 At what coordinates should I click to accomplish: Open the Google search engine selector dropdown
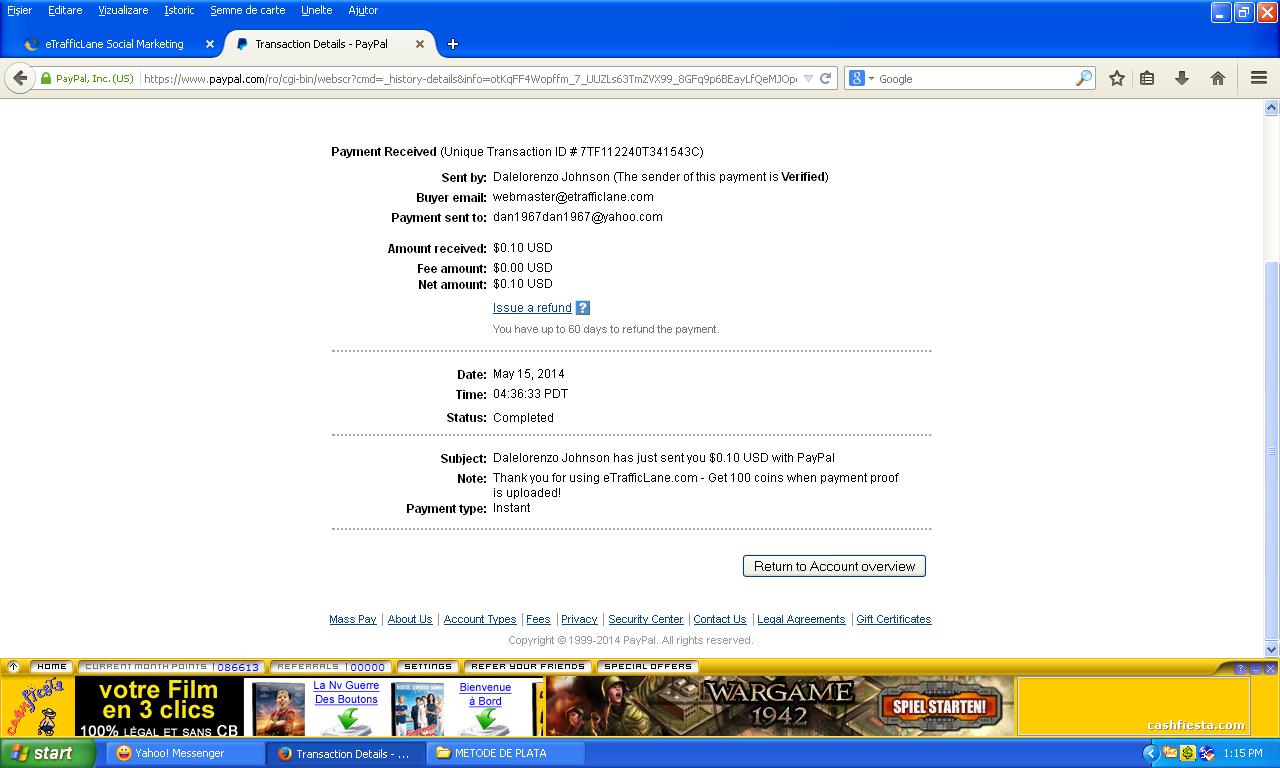pos(861,78)
